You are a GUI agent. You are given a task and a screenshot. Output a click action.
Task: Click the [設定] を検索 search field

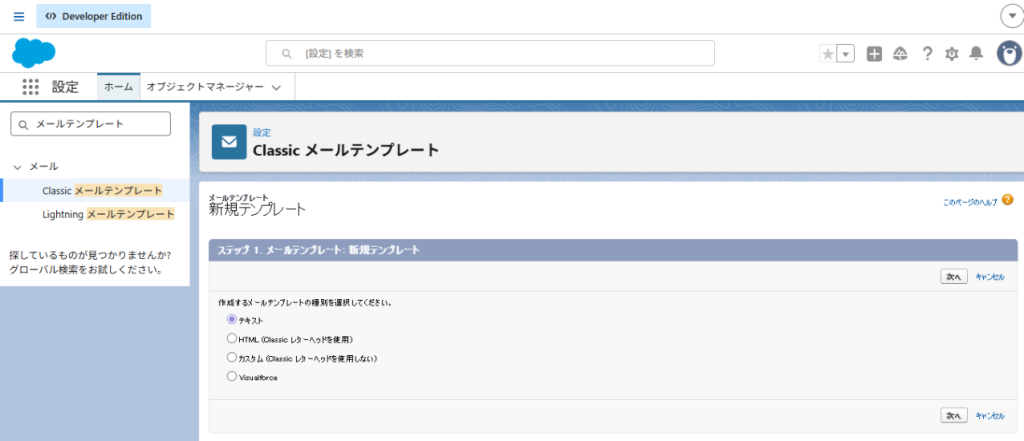coord(490,53)
